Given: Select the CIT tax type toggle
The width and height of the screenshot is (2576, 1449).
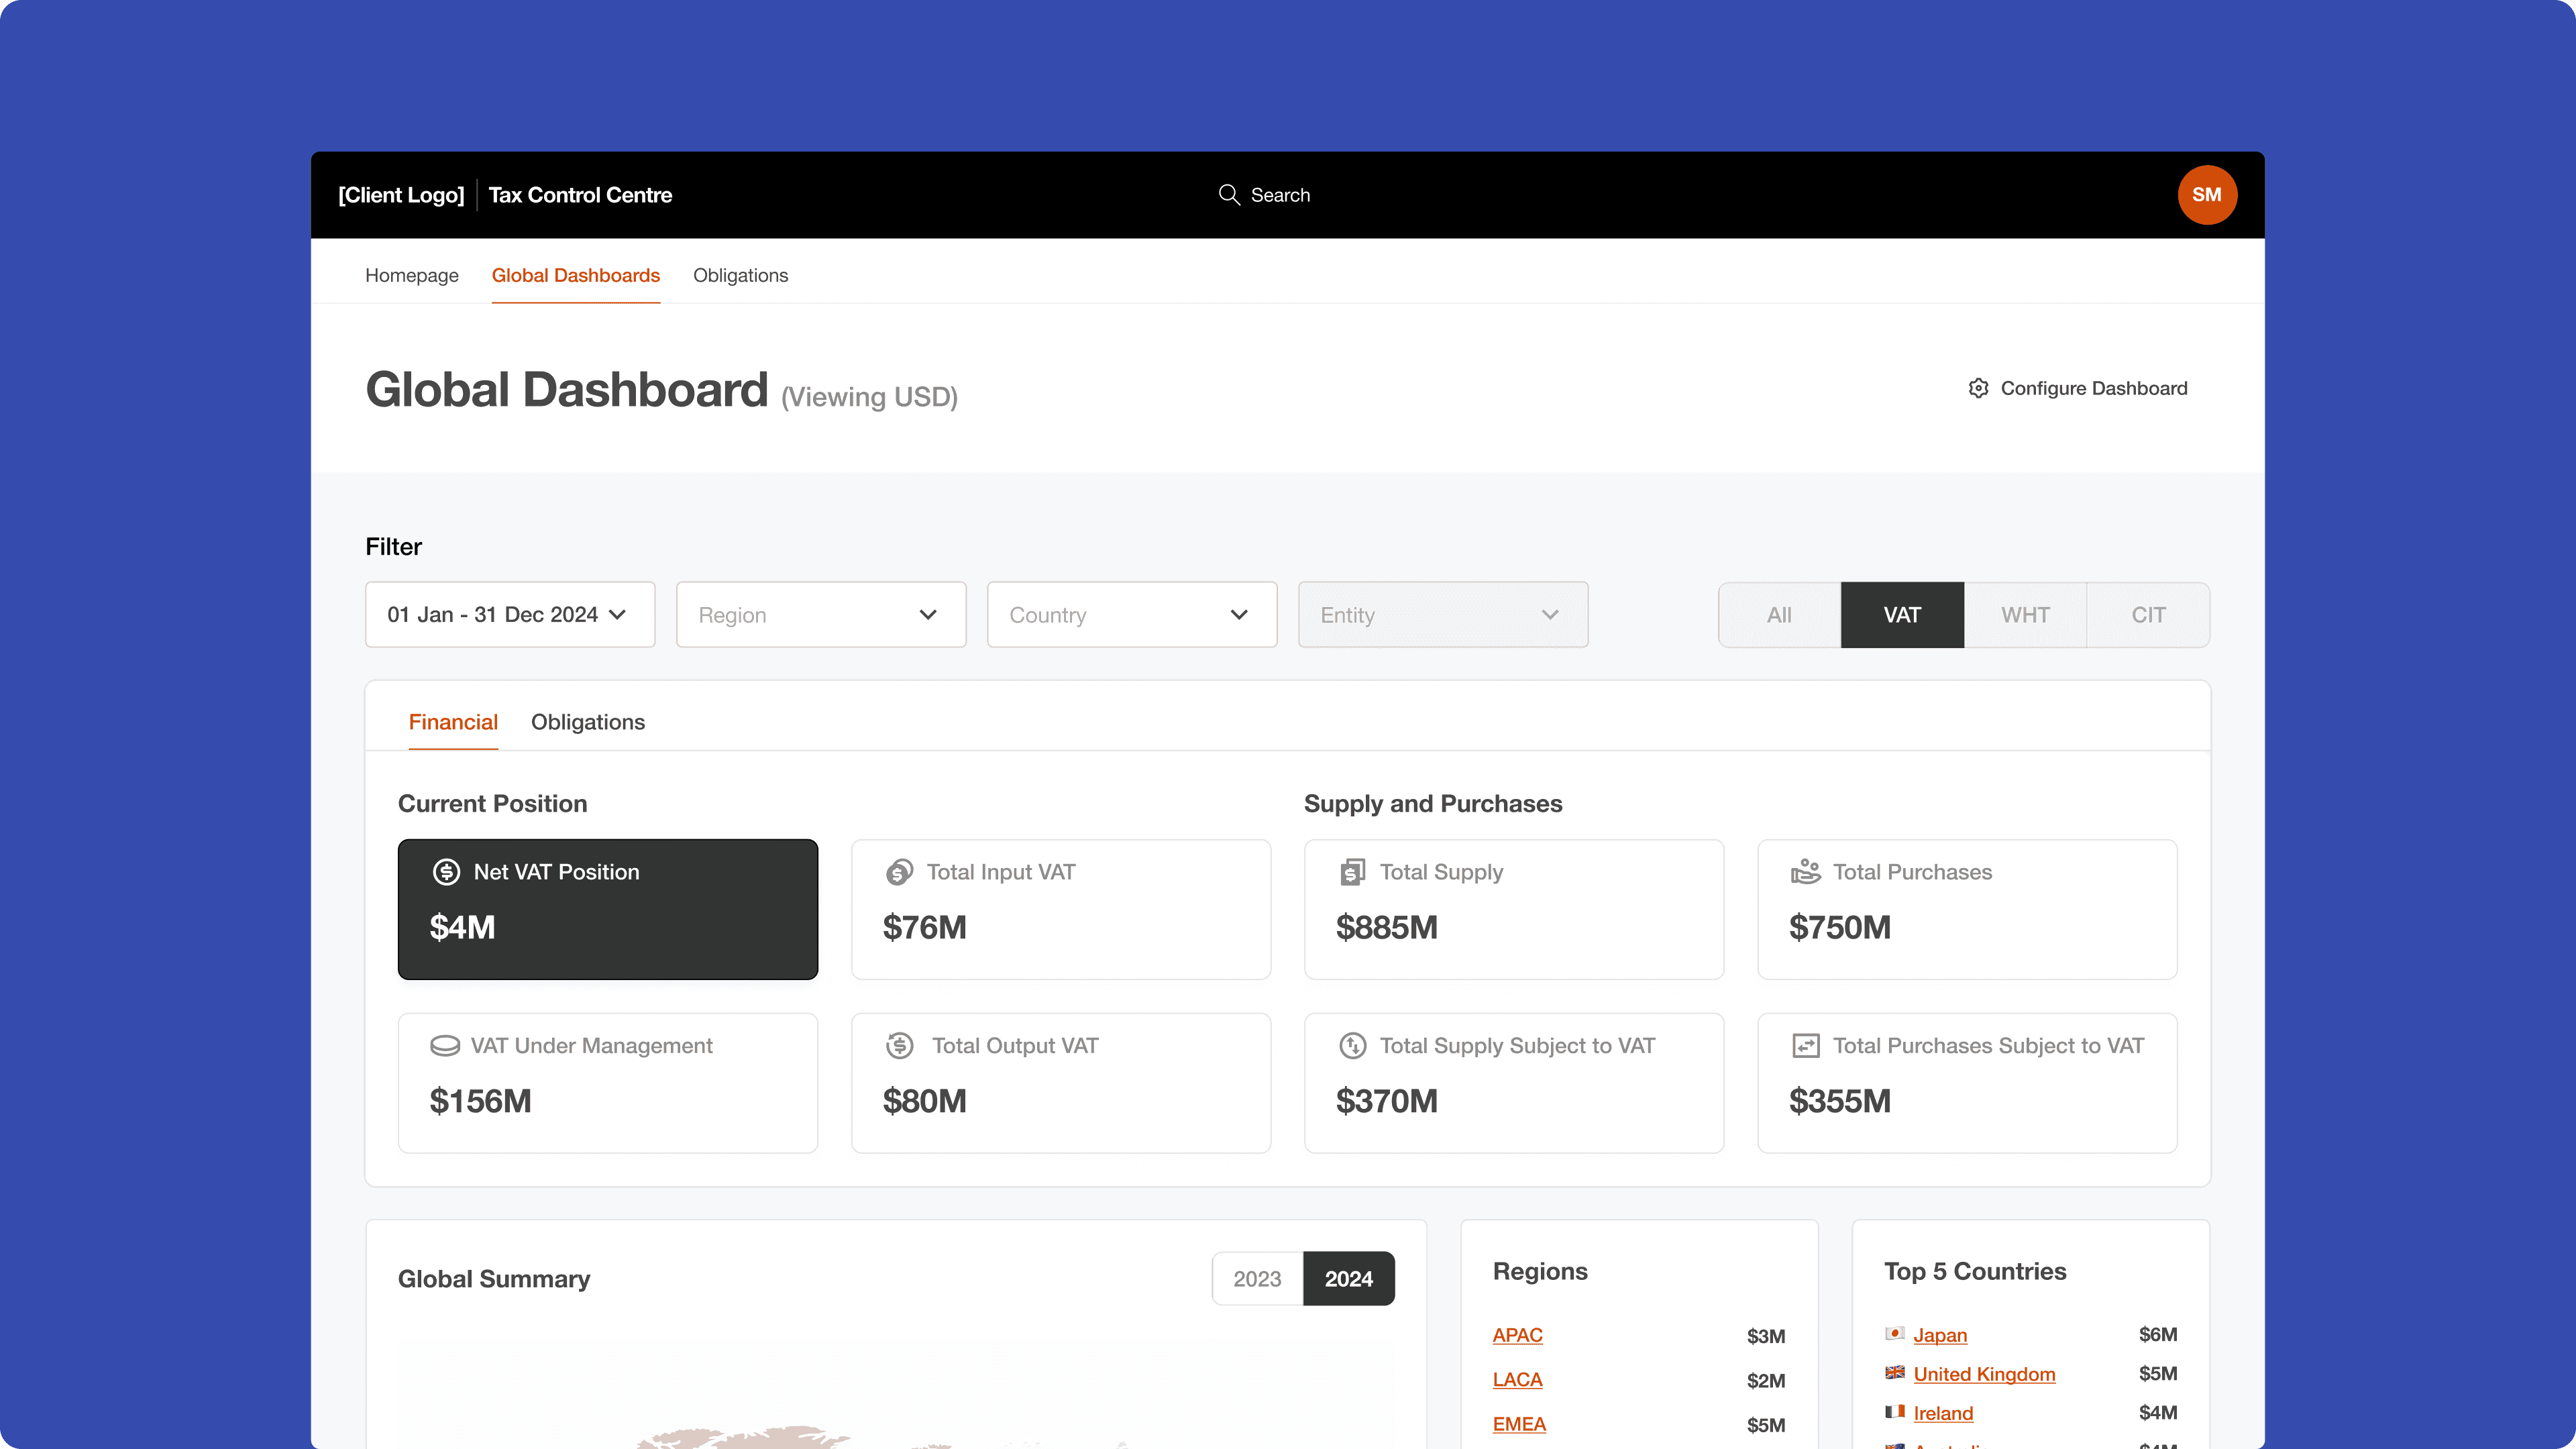Looking at the screenshot, I should pyautogui.click(x=2148, y=615).
